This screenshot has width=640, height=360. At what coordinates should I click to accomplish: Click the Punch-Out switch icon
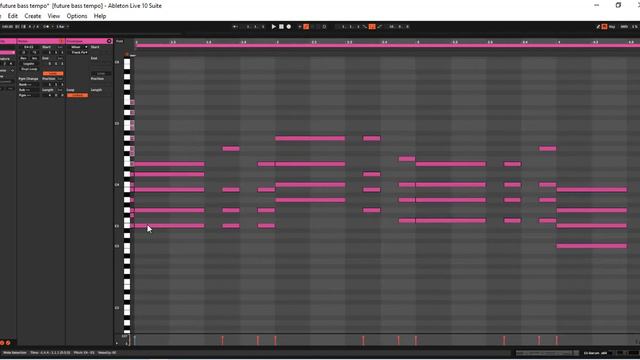coord(380,27)
